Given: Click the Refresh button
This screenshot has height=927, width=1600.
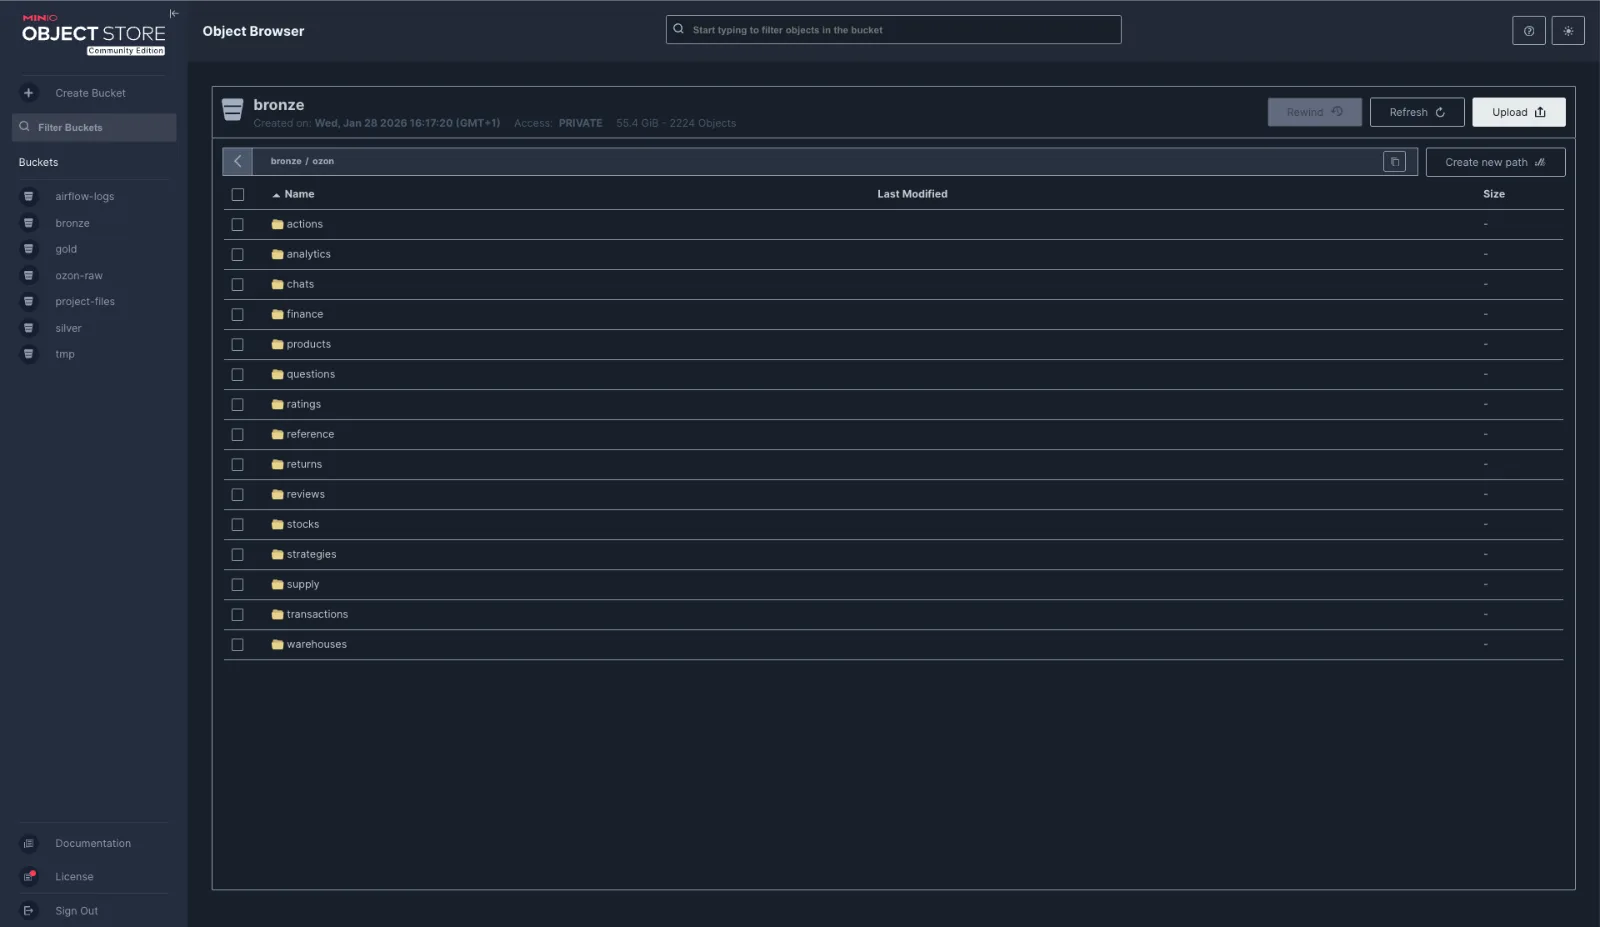Looking at the screenshot, I should [1417, 112].
